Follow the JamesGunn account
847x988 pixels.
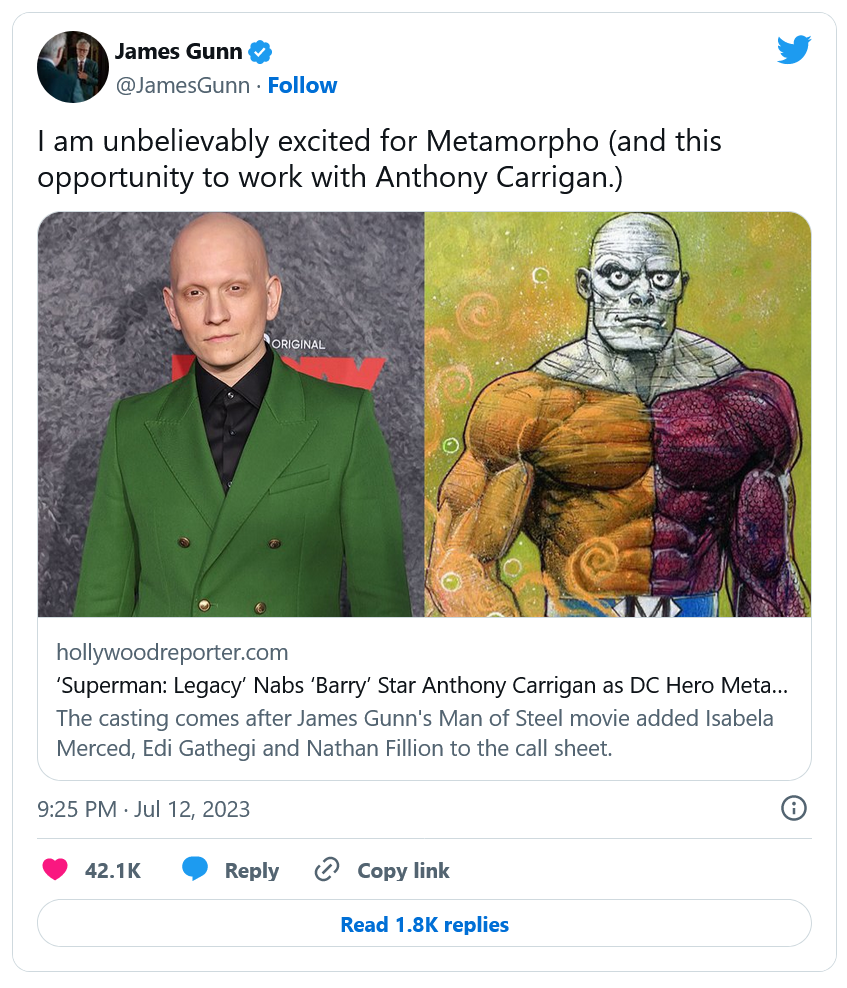click(x=302, y=85)
